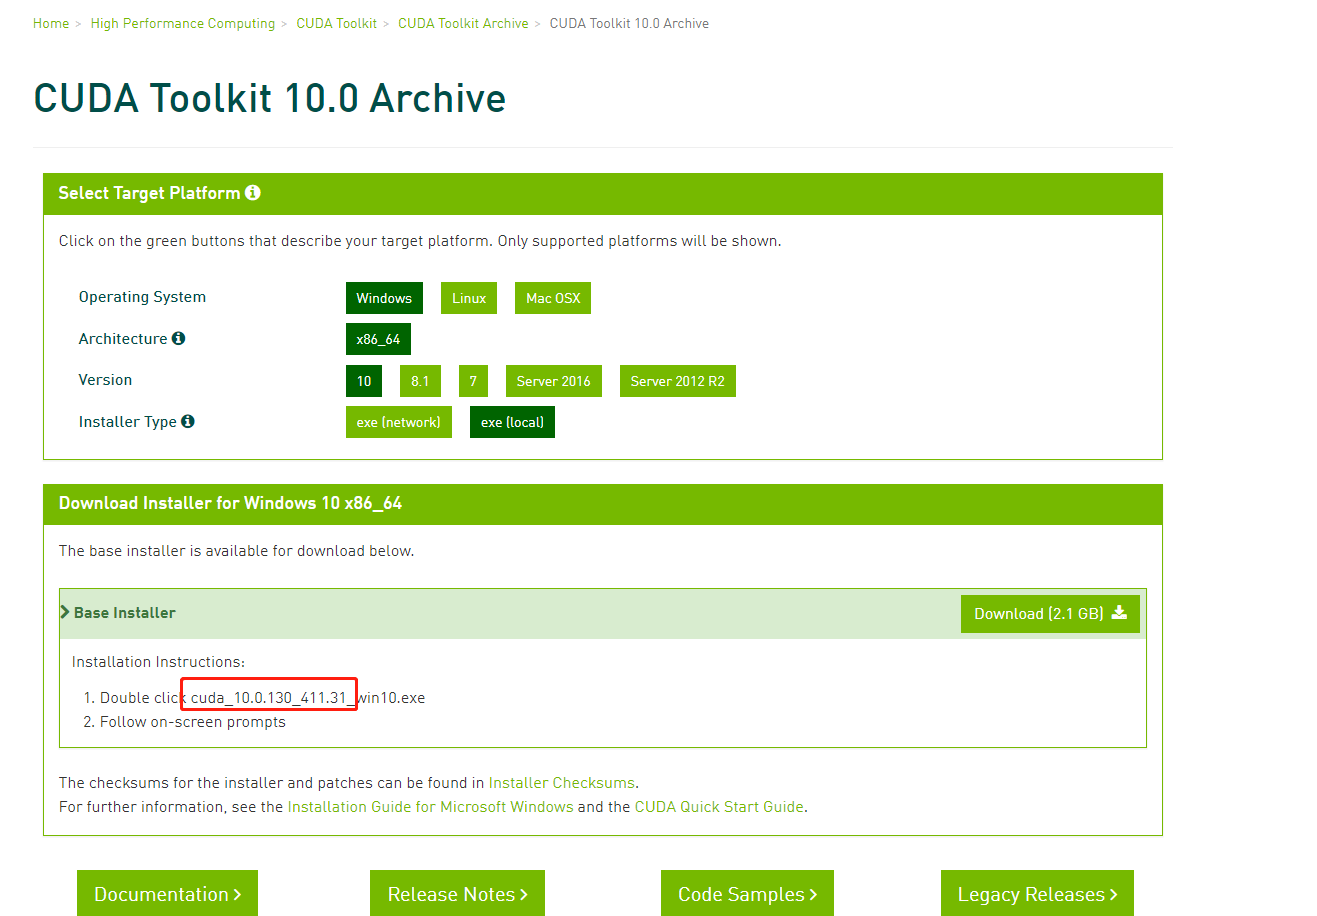The width and height of the screenshot is (1317, 916).
Task: Open the Legacy Releases page
Action: pyautogui.click(x=1037, y=894)
